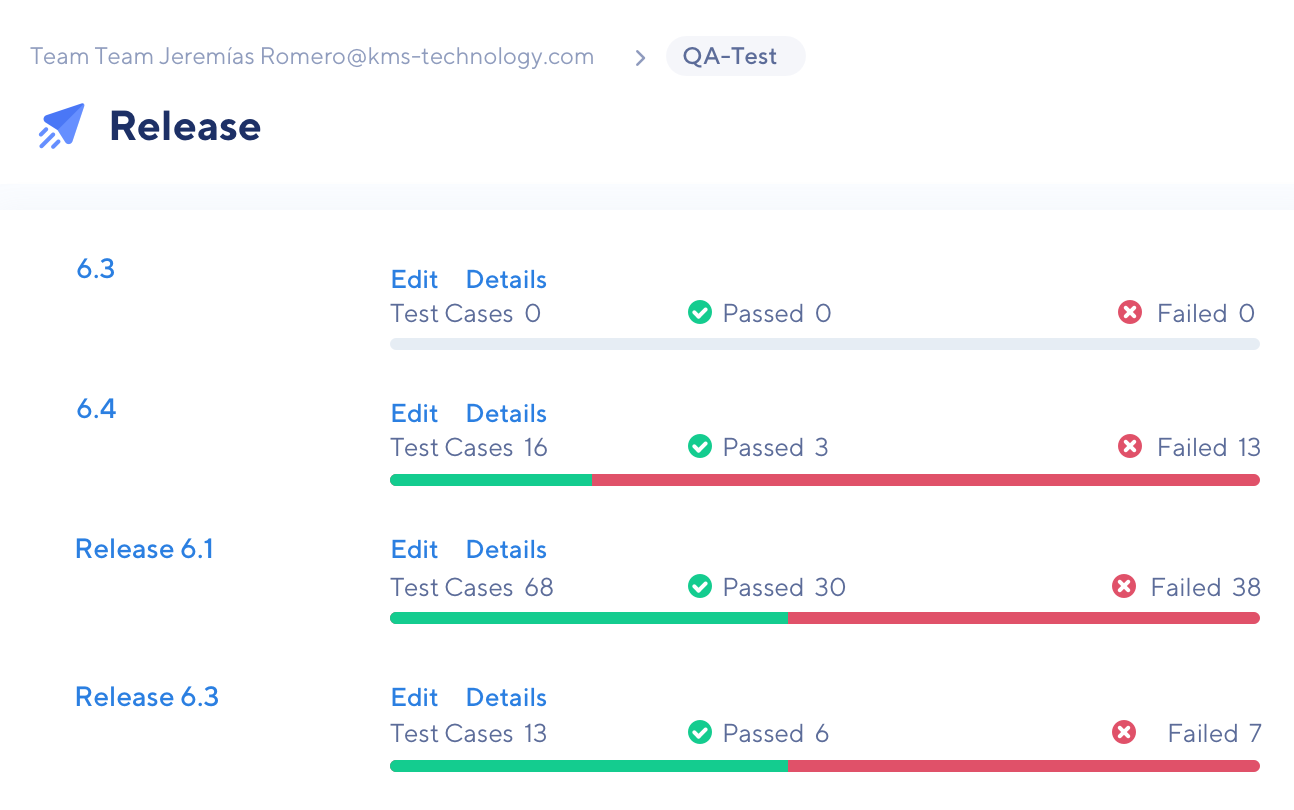Click the Failed cross icon for Release 6.1
The width and height of the screenshot is (1294, 810).
(x=1124, y=587)
